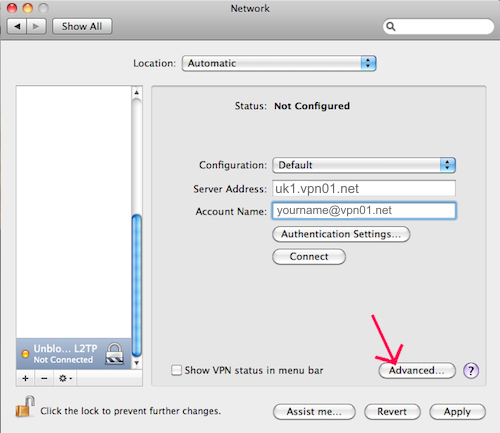Screen dimensions: 500x433
Task: Click the Connect button
Action: (309, 256)
